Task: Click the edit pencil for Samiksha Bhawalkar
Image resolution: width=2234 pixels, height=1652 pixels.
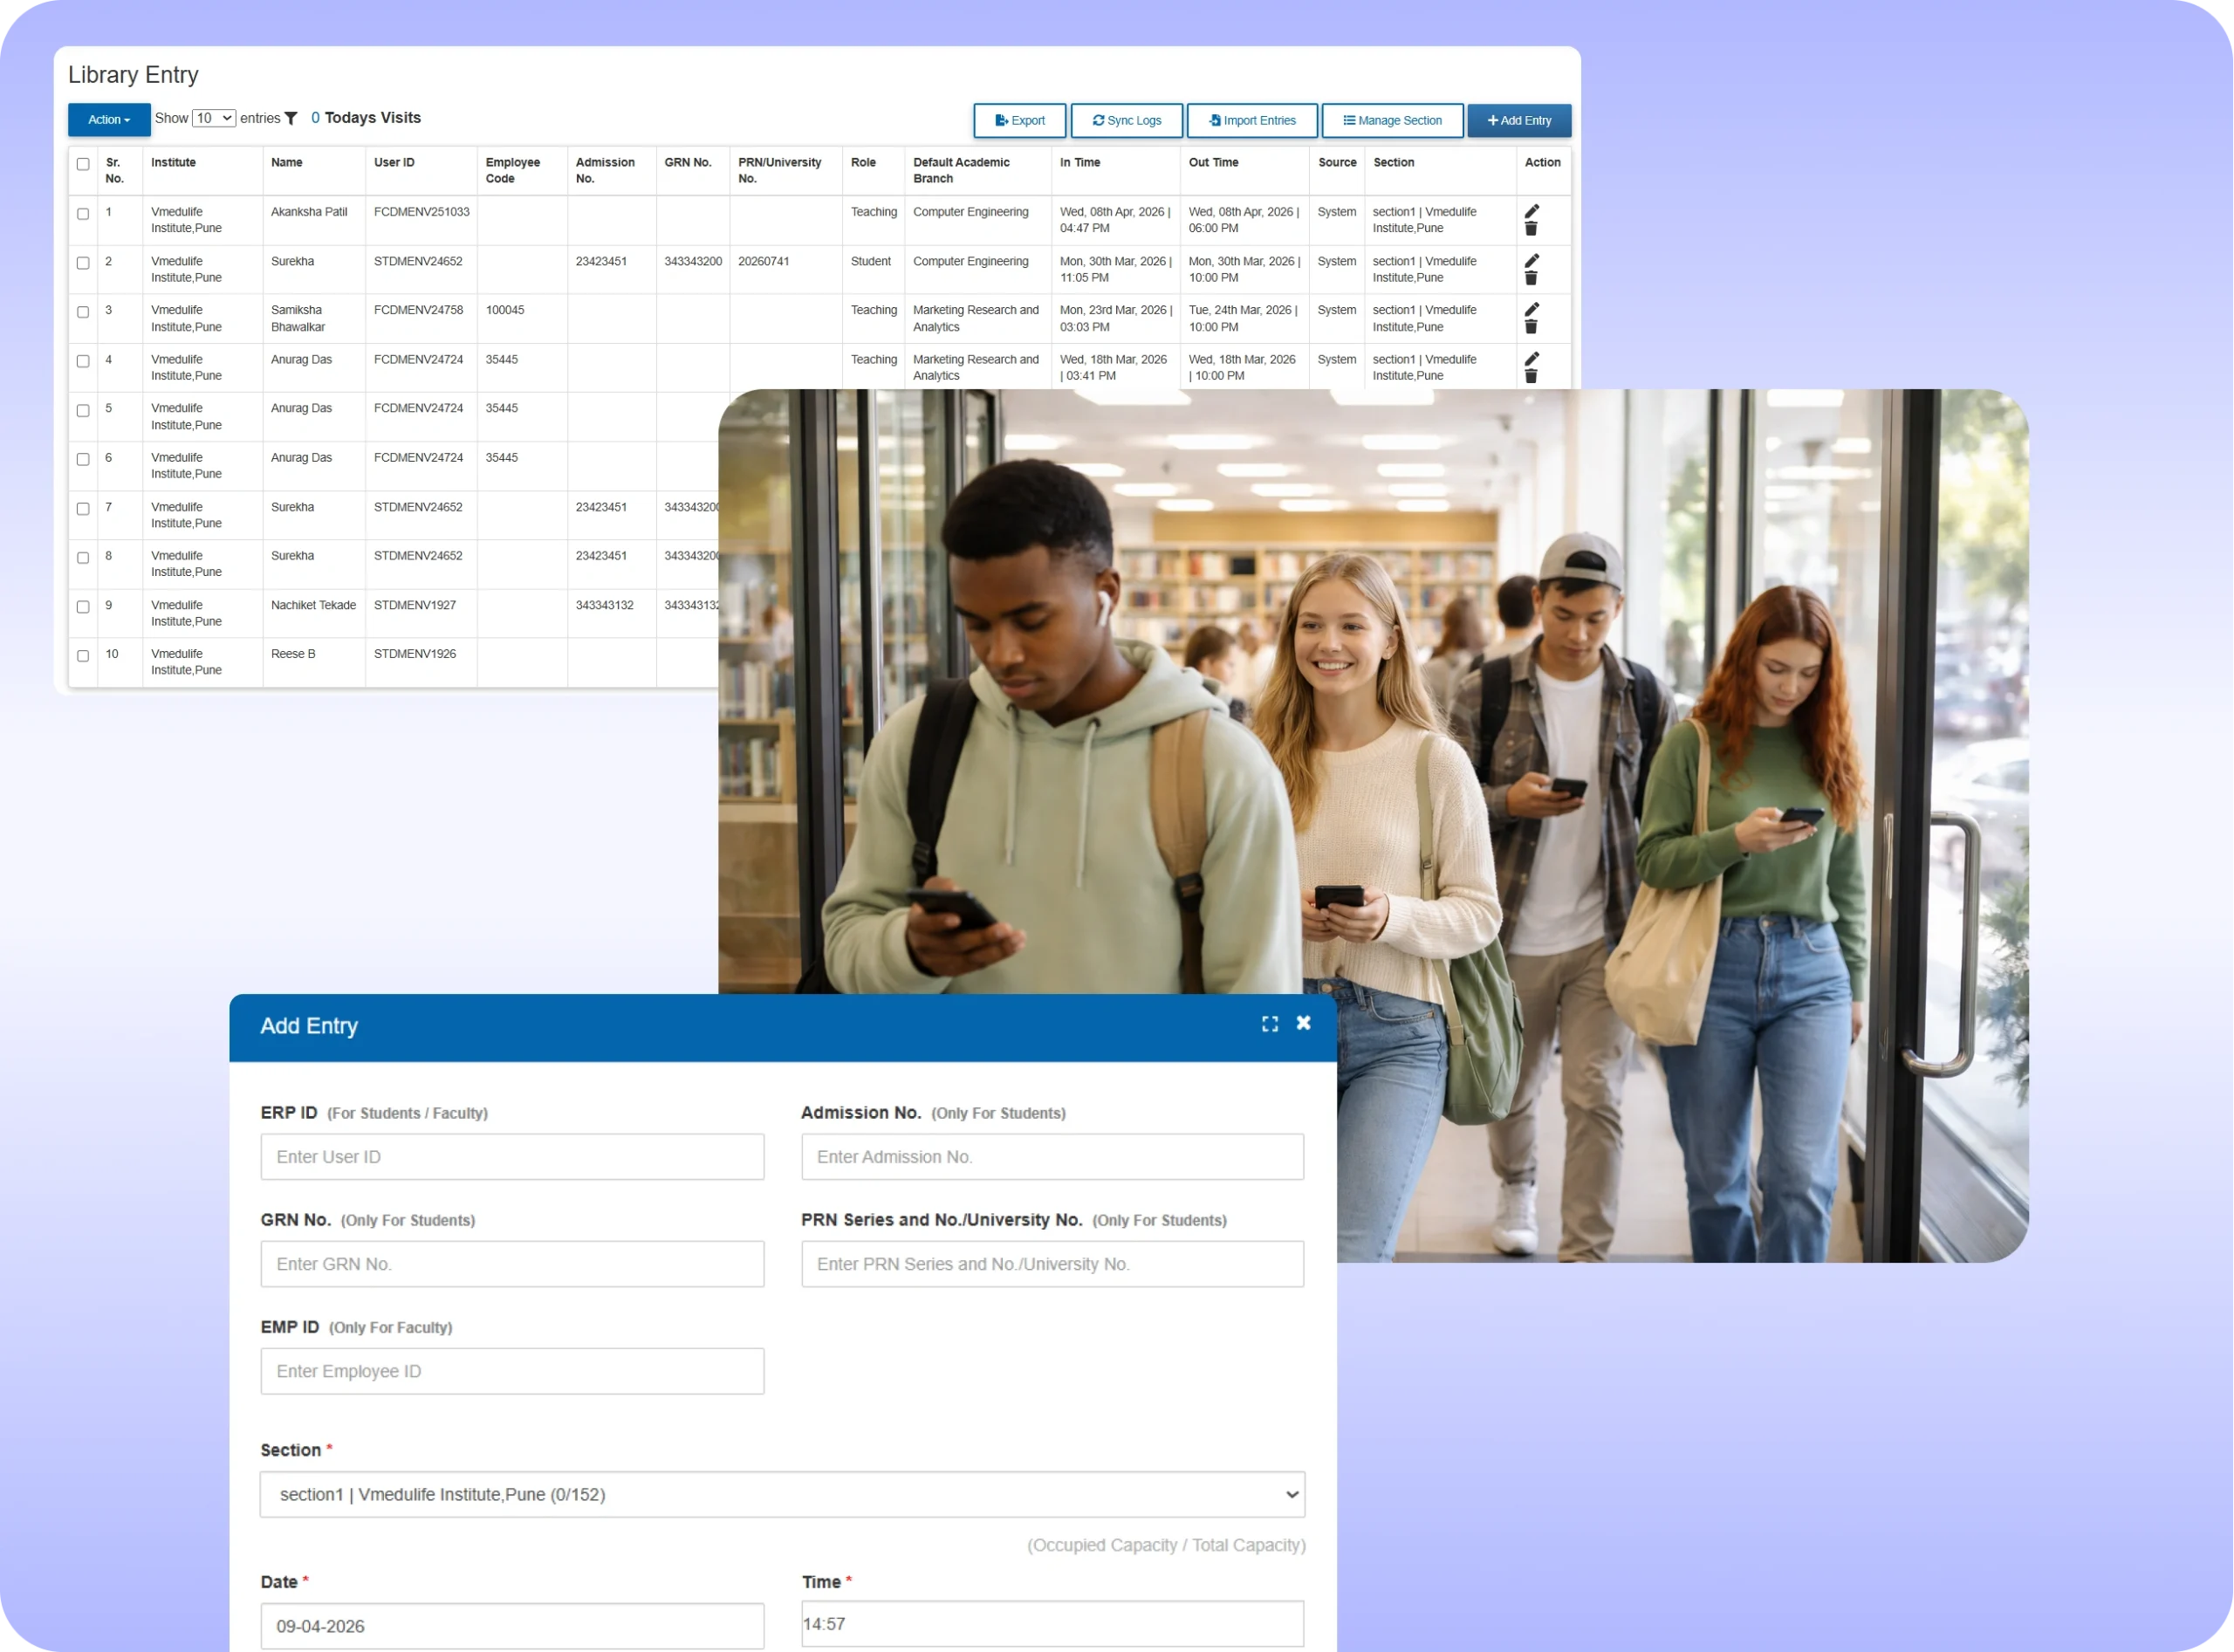Action: click(x=1531, y=309)
